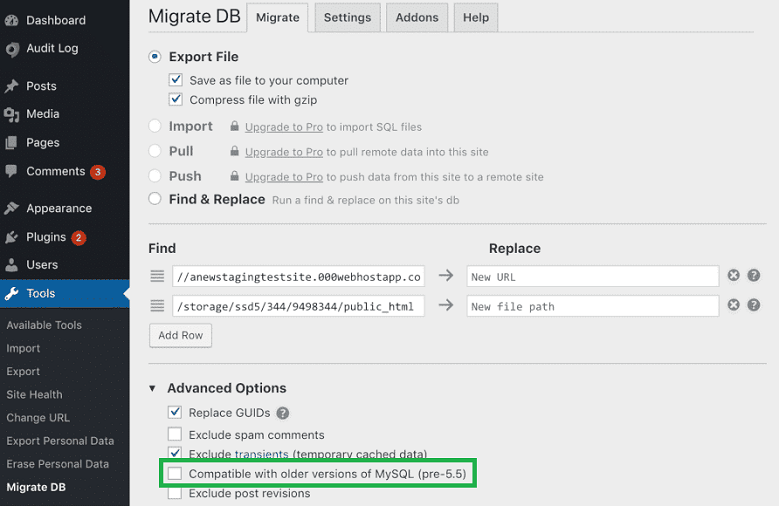Click the New file path replace field

tap(593, 306)
